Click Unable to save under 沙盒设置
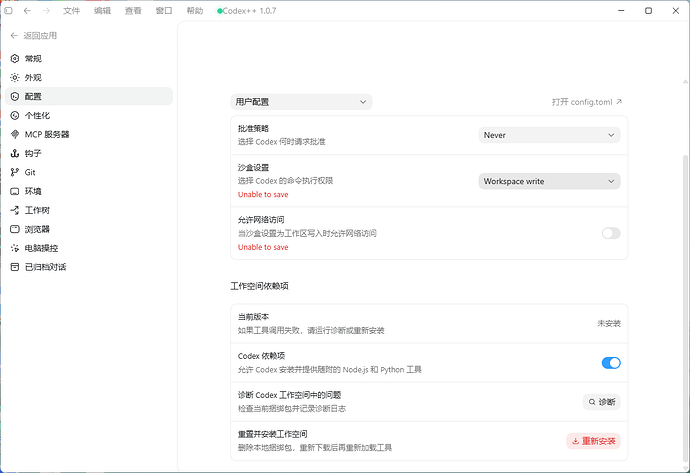This screenshot has height=473, width=690. (263, 194)
